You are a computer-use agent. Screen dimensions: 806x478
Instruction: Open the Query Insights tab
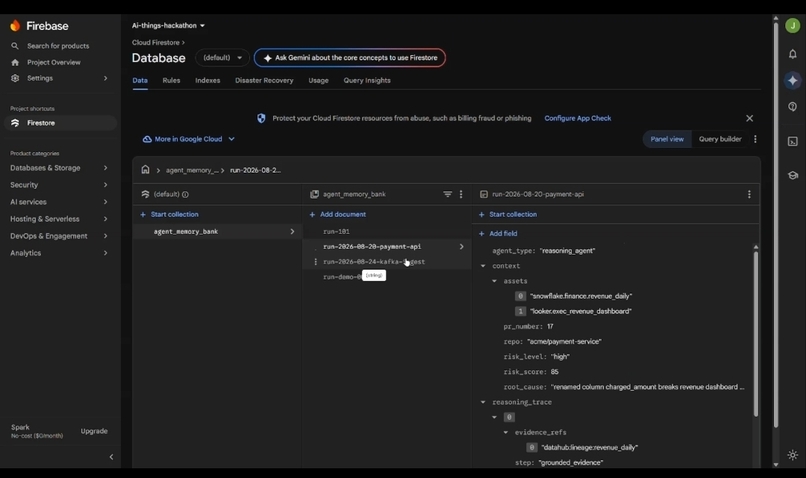point(367,81)
